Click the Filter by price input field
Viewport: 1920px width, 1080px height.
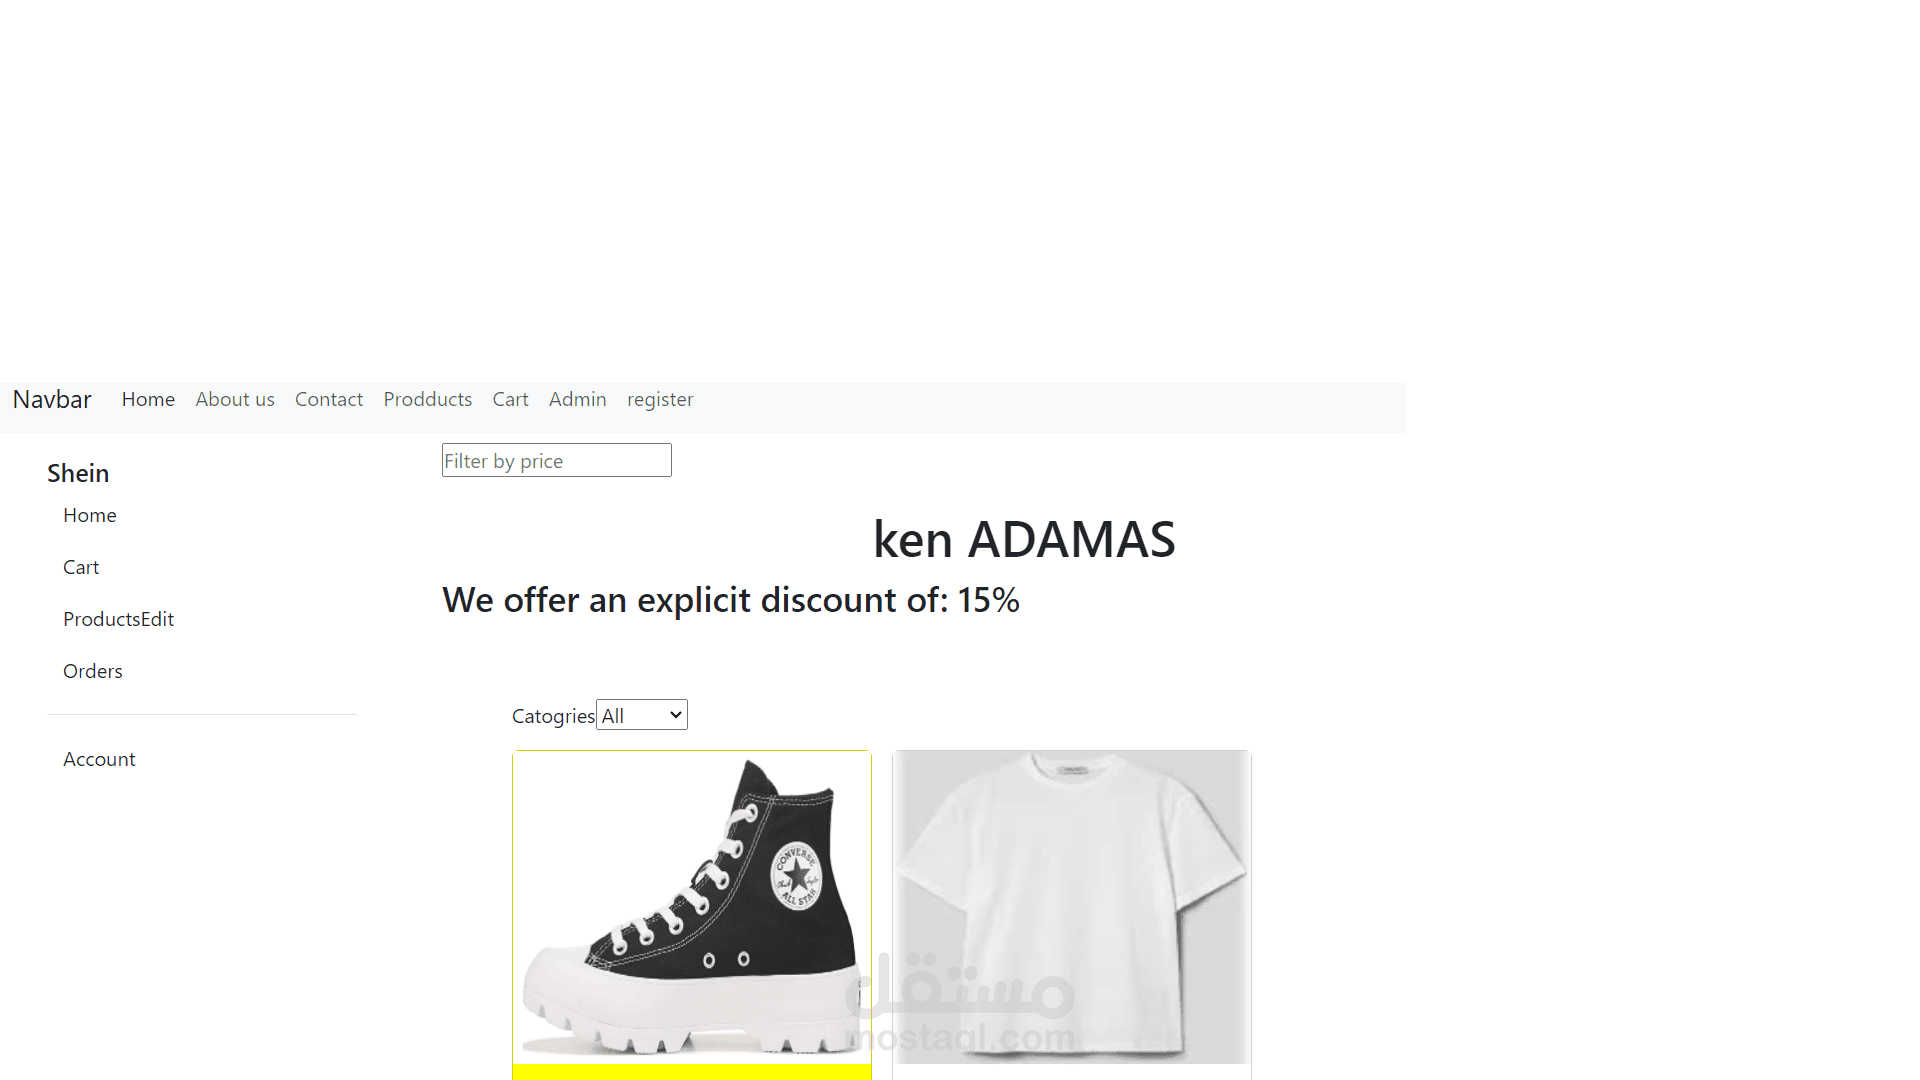point(556,460)
